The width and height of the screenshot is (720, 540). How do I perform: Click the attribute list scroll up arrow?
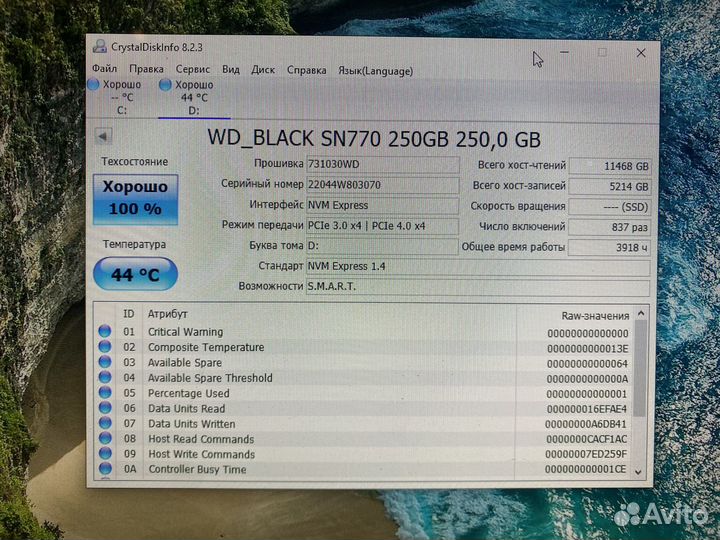point(641,314)
